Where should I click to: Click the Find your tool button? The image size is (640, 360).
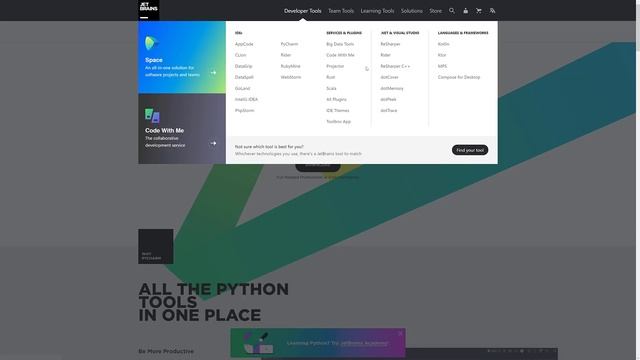(470, 150)
